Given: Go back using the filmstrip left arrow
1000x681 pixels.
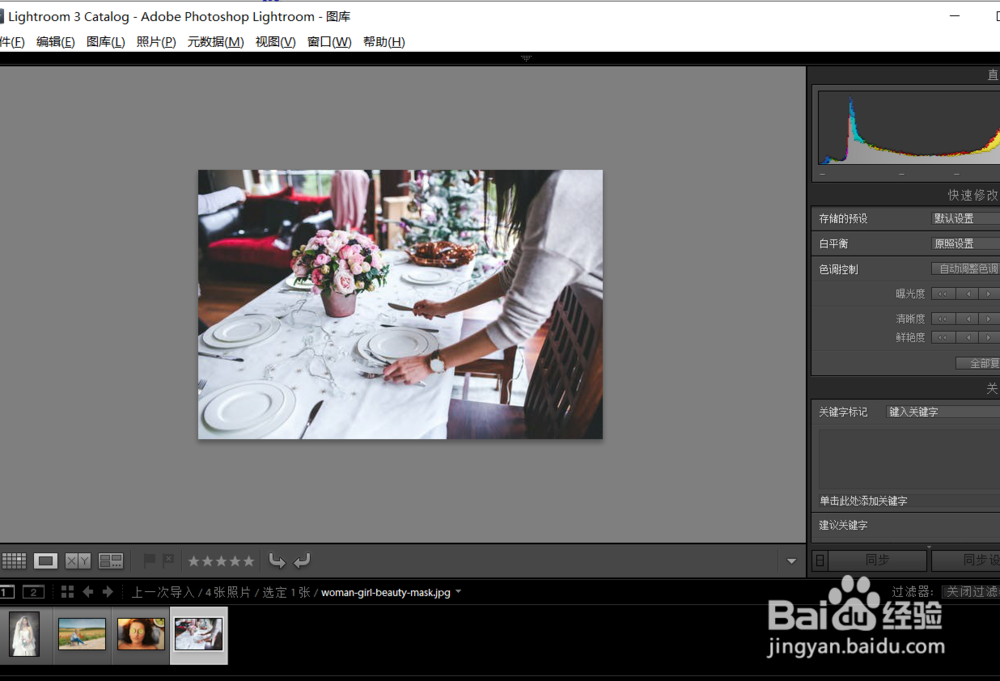Looking at the screenshot, I should pyautogui.click(x=88, y=592).
